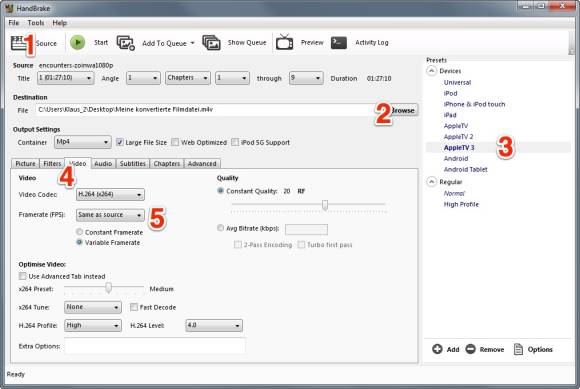Click the Preview television icon
The width and height of the screenshot is (580, 389).
[284, 42]
